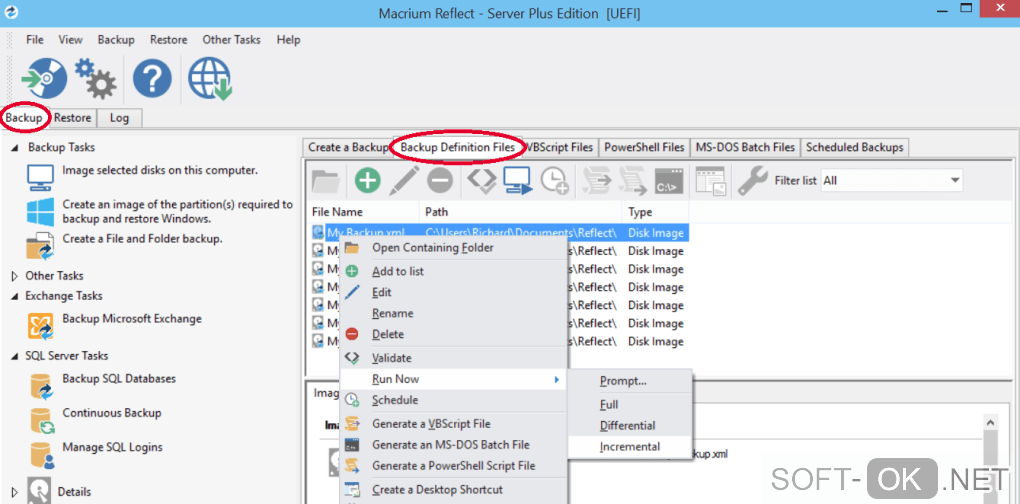Screen dimensions: 1020x504
Task: Open the File menu
Action: point(34,40)
